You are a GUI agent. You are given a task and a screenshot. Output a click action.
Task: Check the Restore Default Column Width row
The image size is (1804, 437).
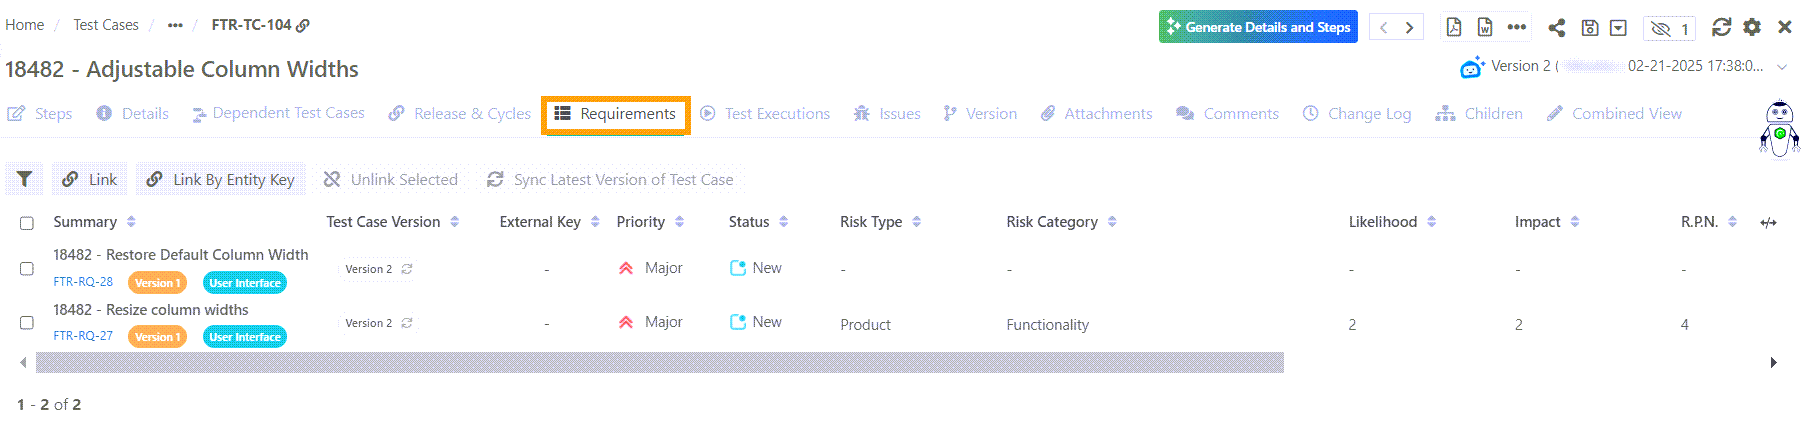[27, 268]
